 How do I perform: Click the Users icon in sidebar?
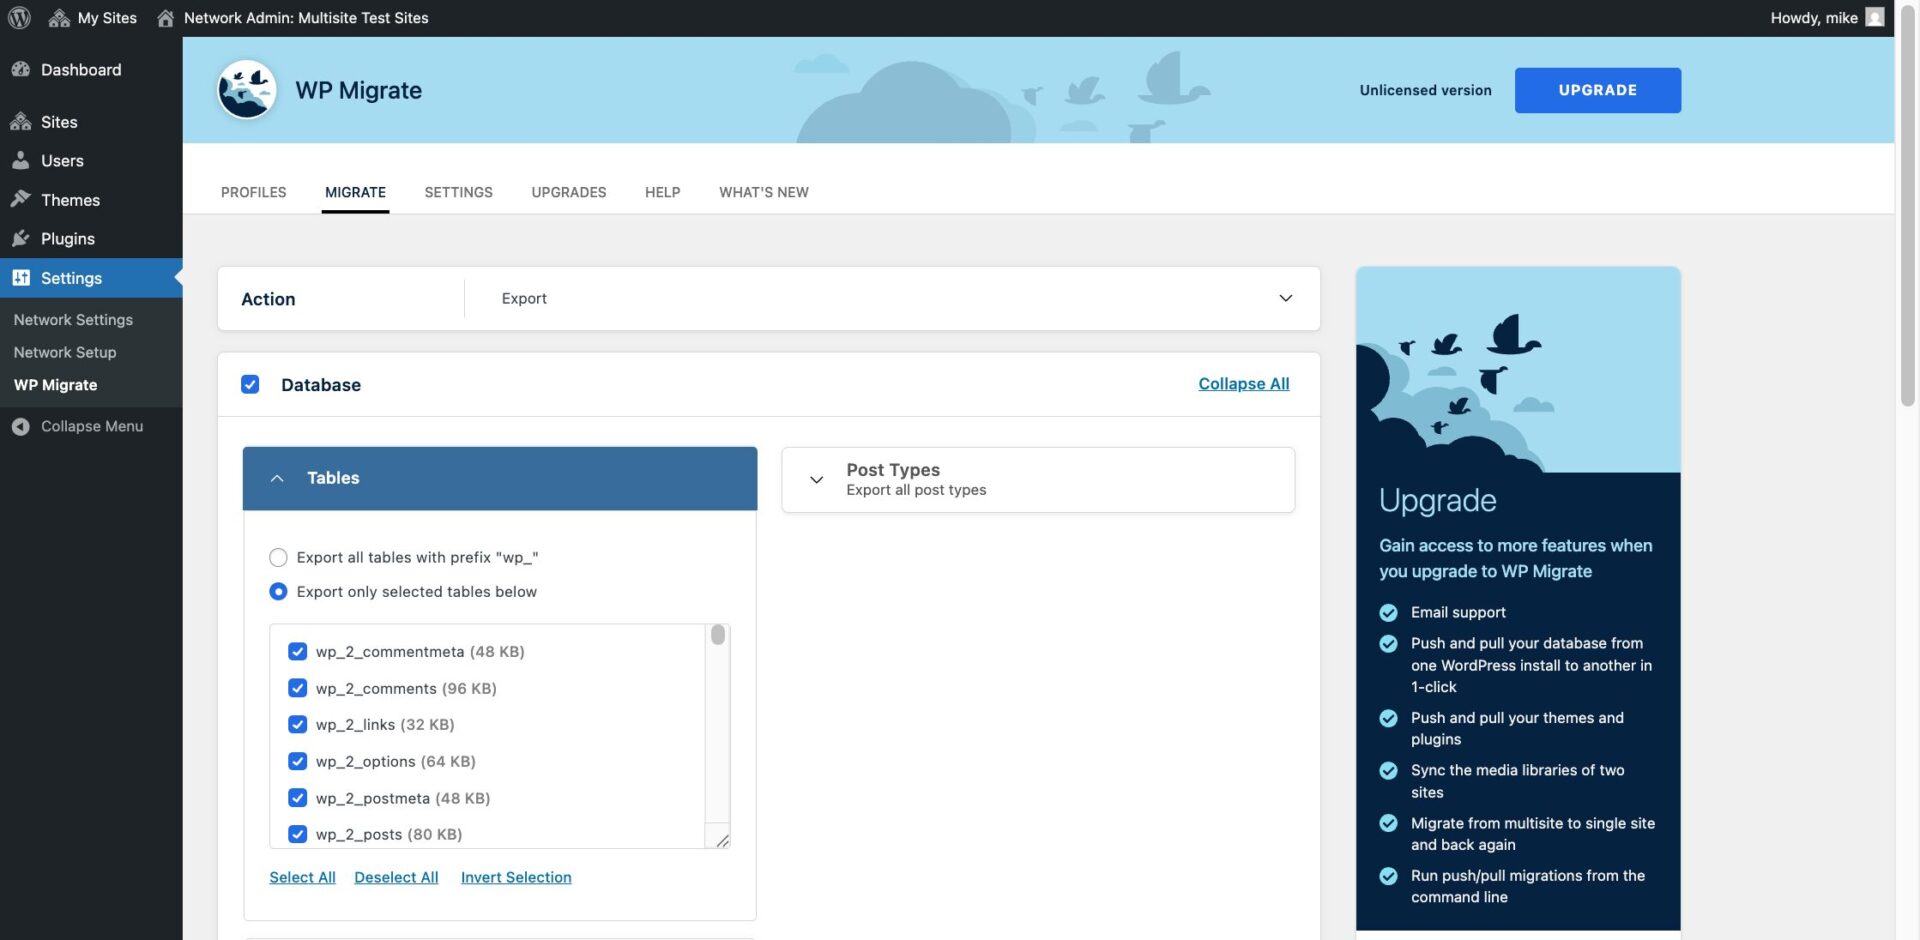click(x=21, y=160)
